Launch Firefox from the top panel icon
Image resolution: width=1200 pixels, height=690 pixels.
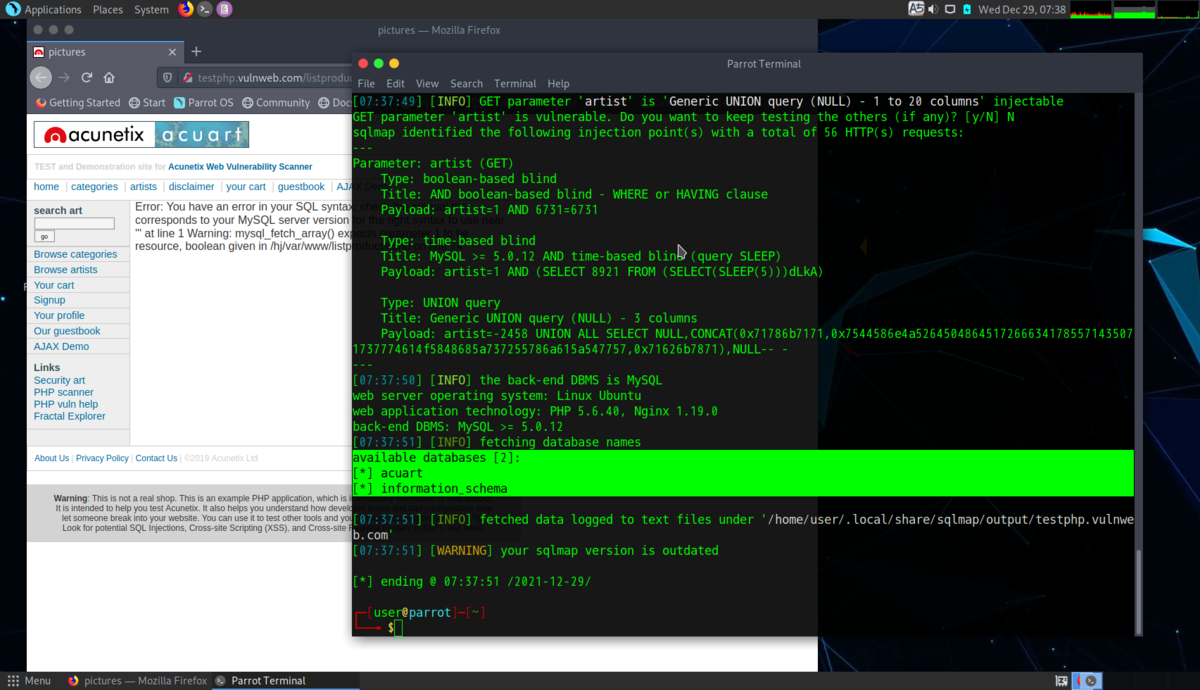point(186,9)
